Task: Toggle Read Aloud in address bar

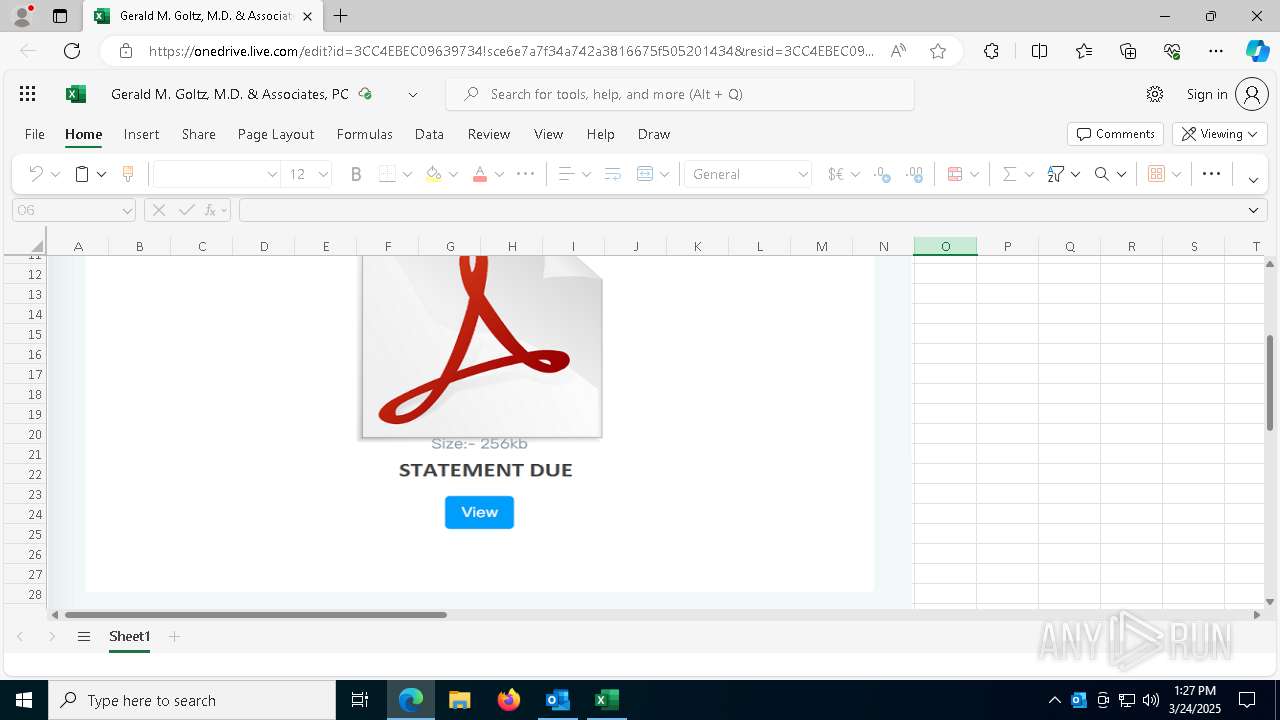Action: click(898, 51)
